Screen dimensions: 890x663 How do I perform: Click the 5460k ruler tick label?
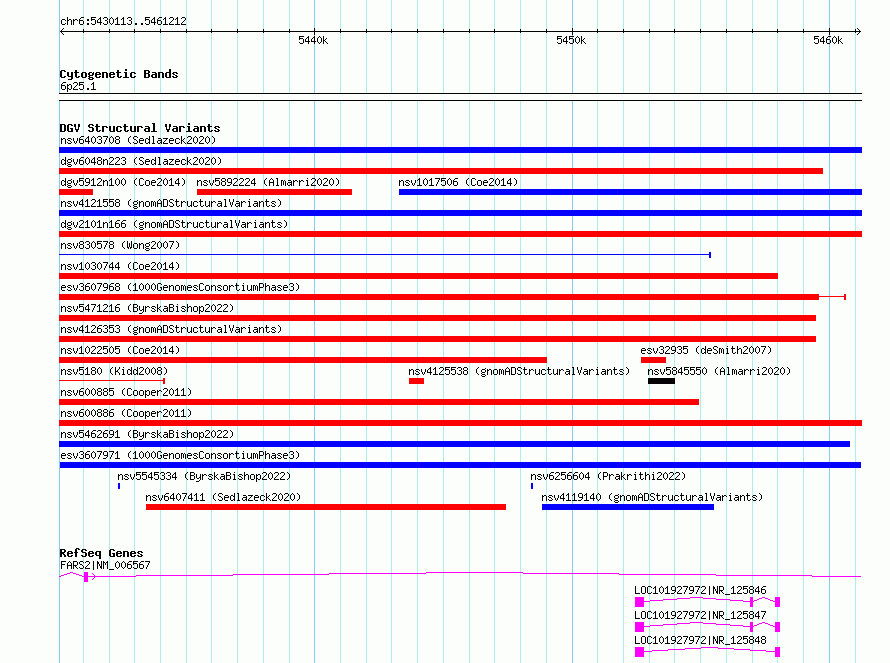[828, 40]
